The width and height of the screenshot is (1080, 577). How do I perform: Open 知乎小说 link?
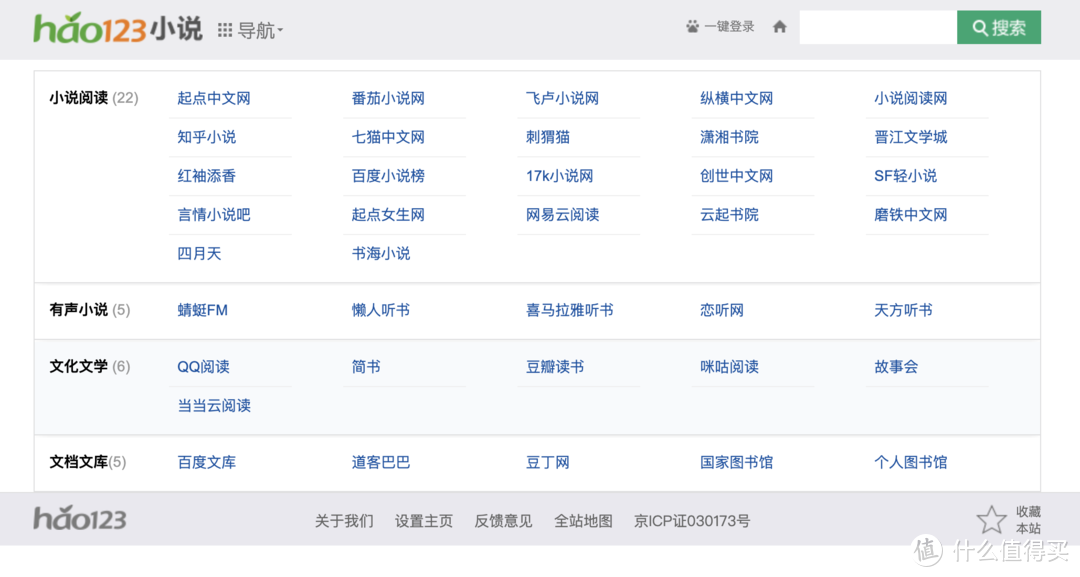(207, 137)
